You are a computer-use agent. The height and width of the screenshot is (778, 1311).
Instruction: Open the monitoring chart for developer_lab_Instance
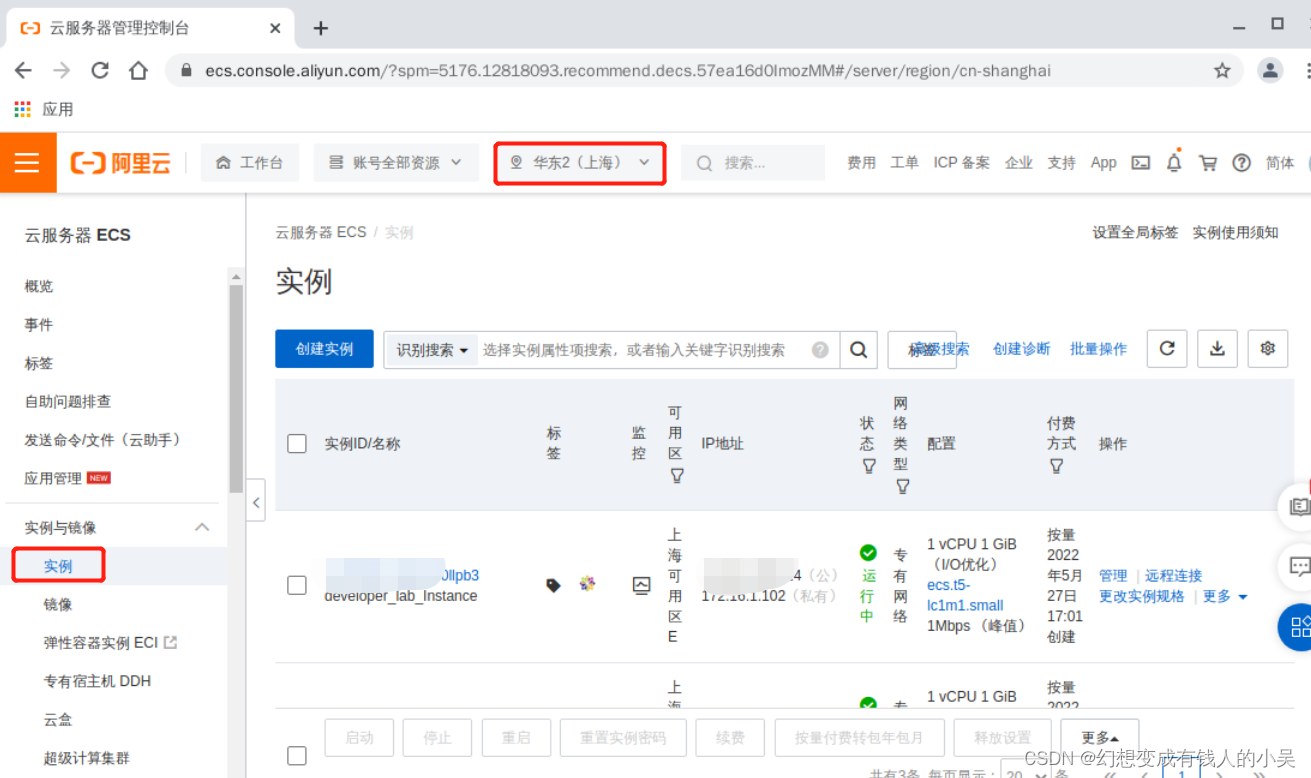642,586
